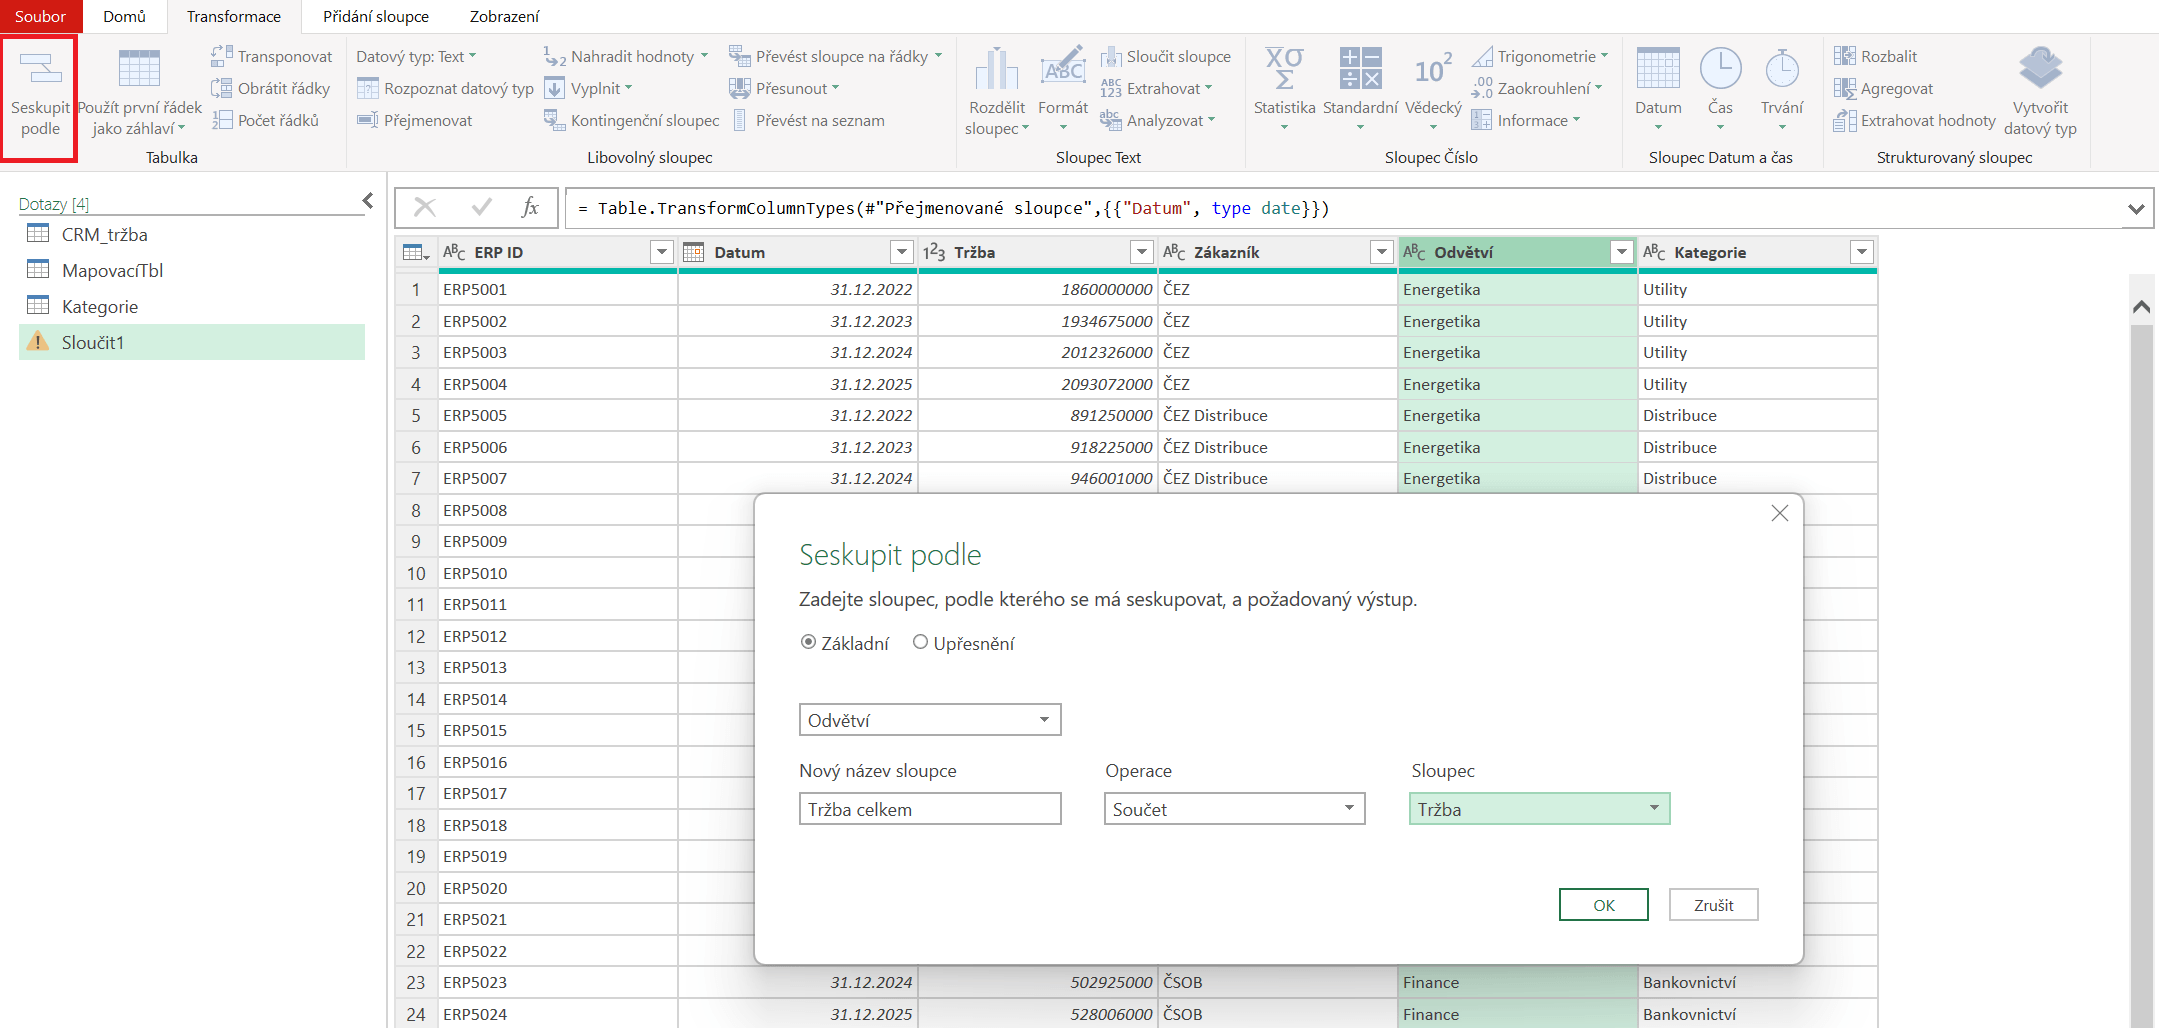Confirm grouping with the OK button
The width and height of the screenshot is (2159, 1028).
point(1603,905)
